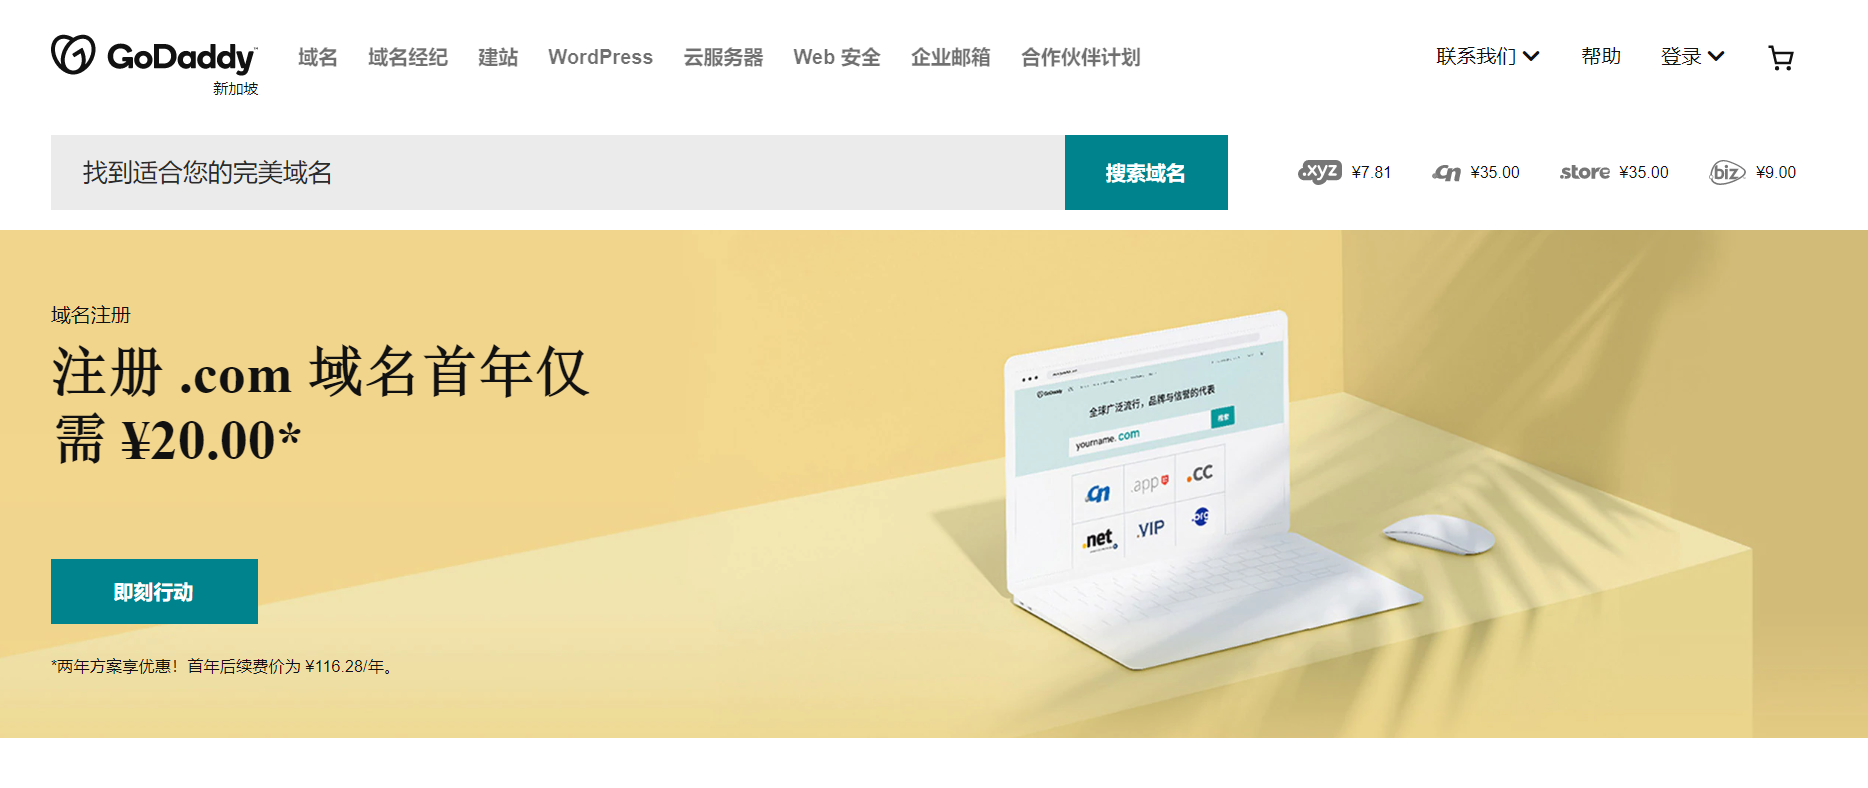This screenshot has height=788, width=1868.
Task: Open the 建站 menu
Action: 498,57
